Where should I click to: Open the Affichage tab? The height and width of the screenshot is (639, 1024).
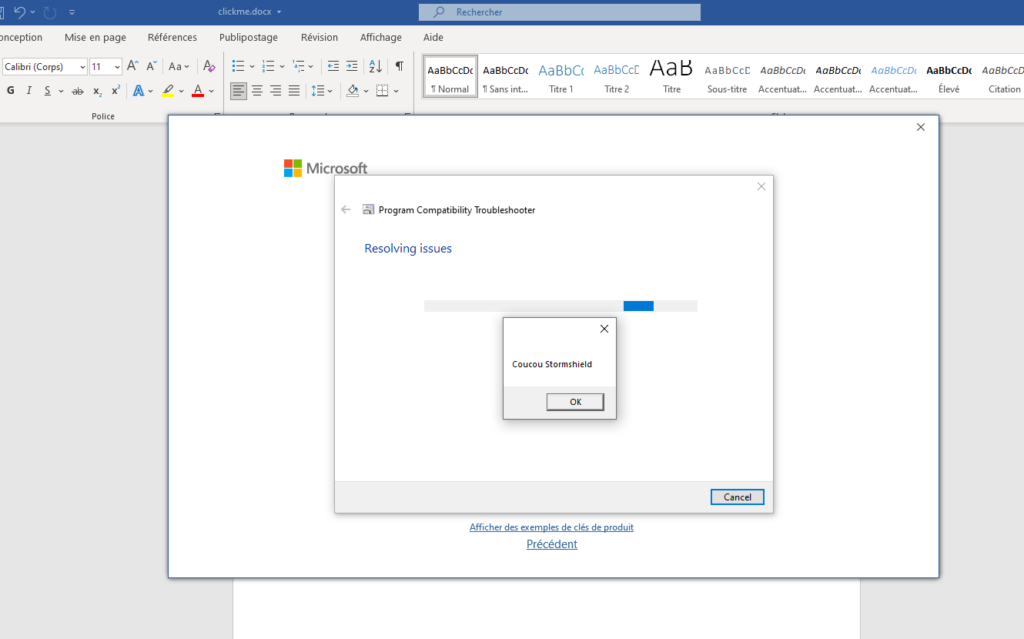tap(381, 37)
